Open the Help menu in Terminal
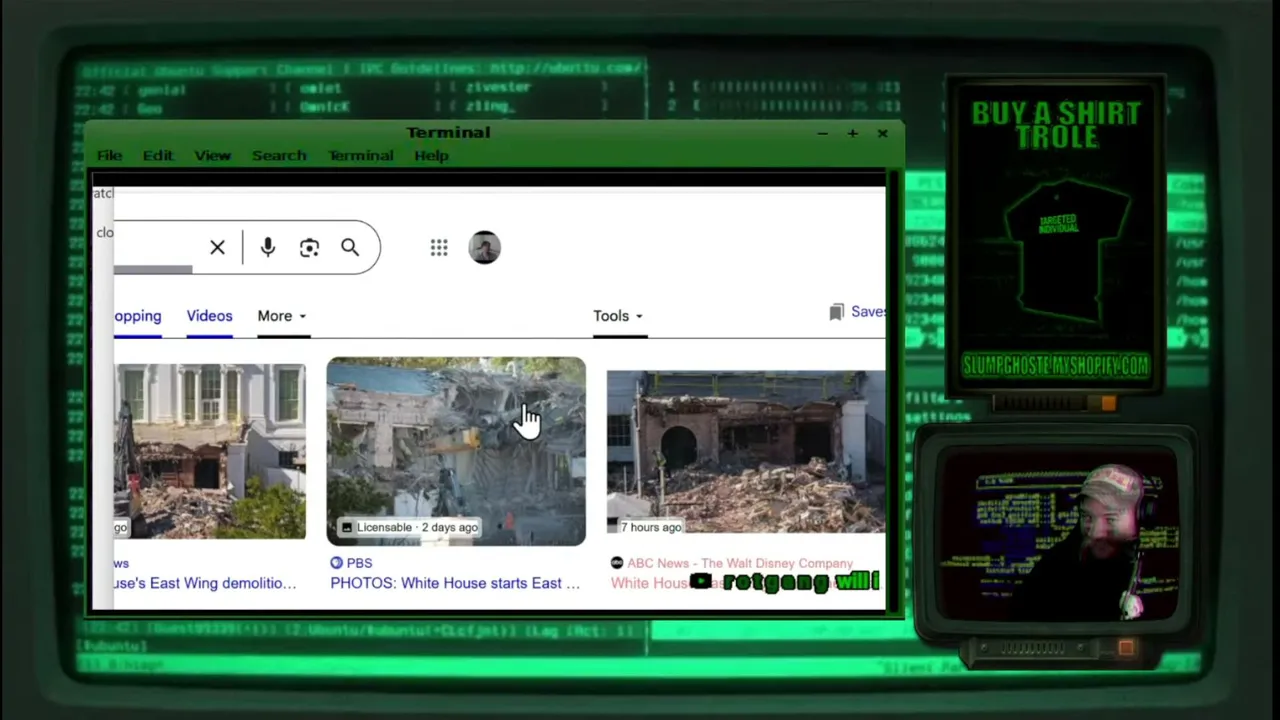1280x720 pixels. (x=431, y=156)
